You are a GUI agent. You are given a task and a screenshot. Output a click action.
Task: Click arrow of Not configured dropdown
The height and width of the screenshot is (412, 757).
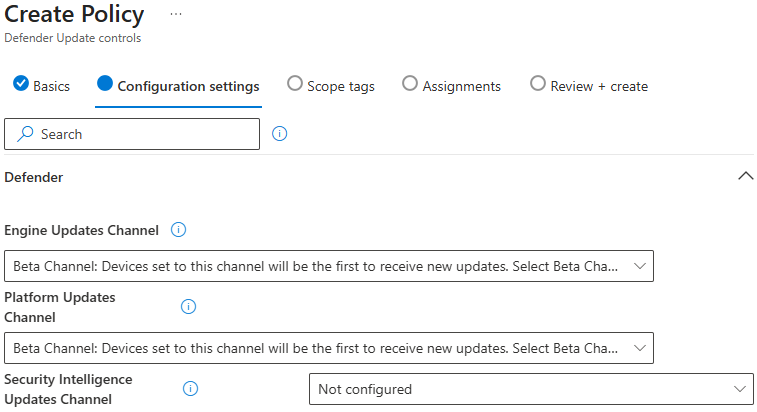740,389
